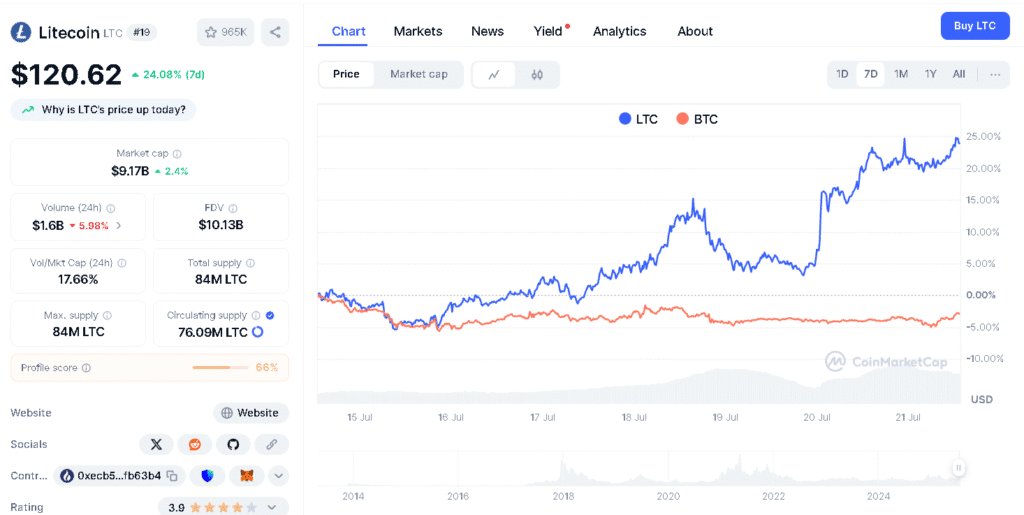Open the About tab
The width and height of the screenshot is (1024, 515).
(x=695, y=31)
